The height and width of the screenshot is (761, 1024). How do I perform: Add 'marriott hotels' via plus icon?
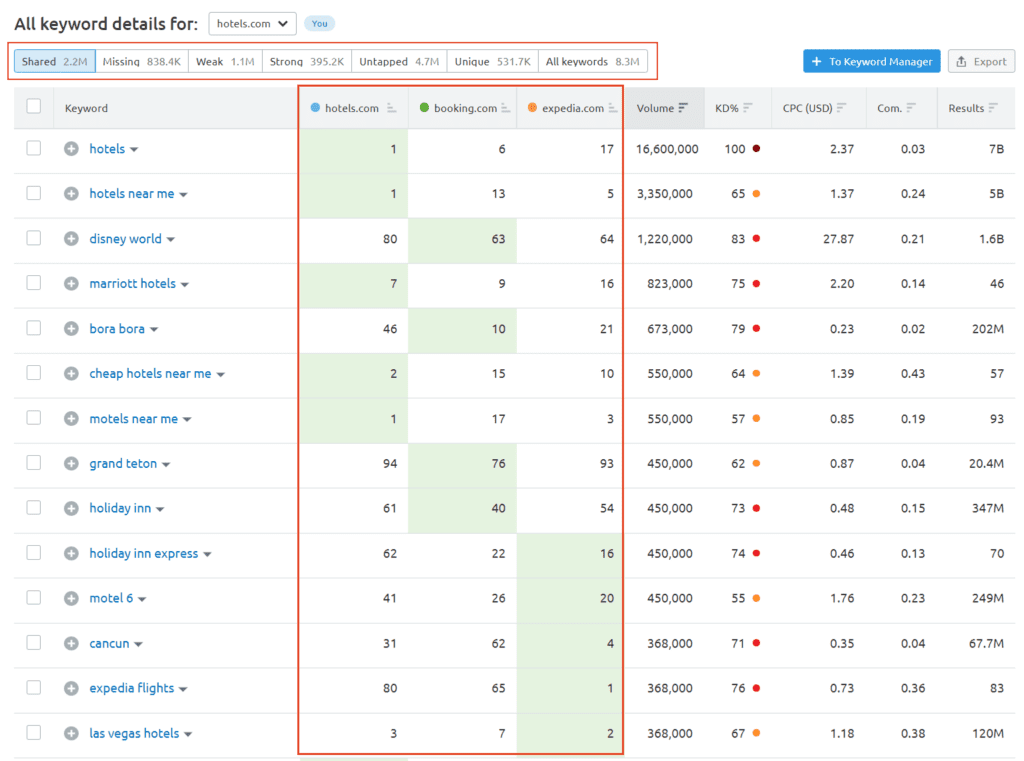click(x=71, y=283)
